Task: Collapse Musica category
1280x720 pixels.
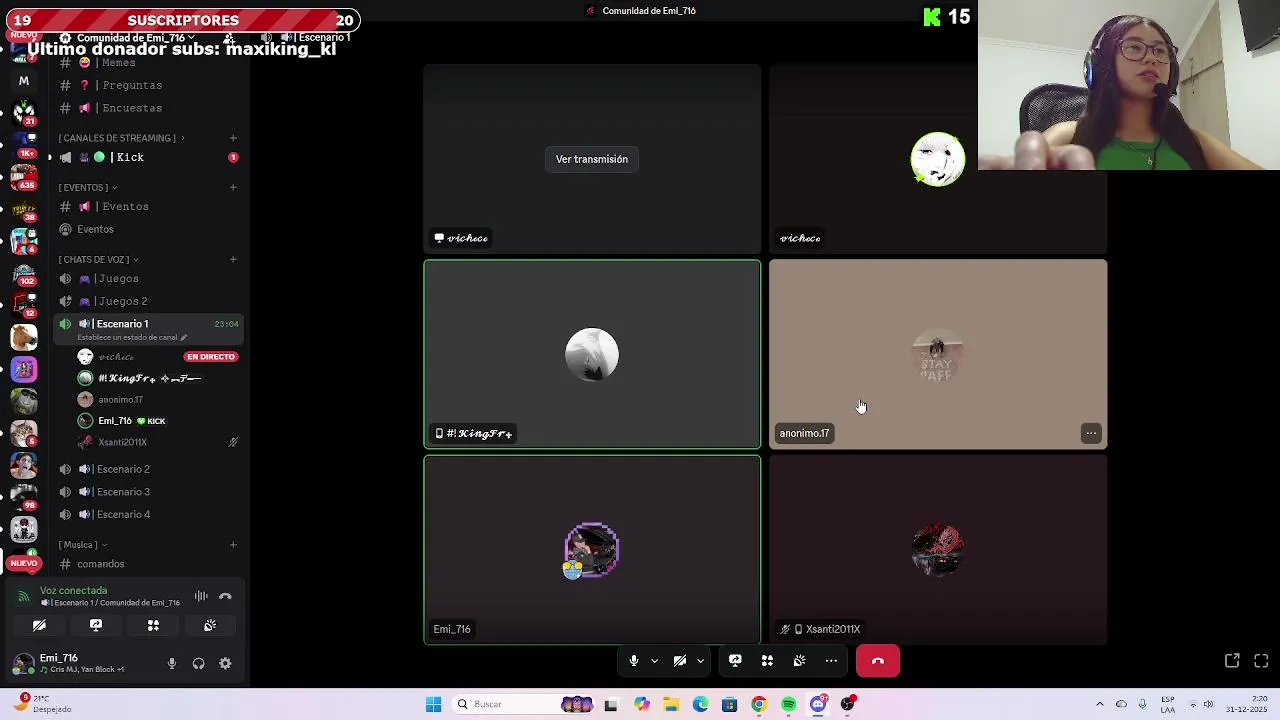Action: pos(81,545)
